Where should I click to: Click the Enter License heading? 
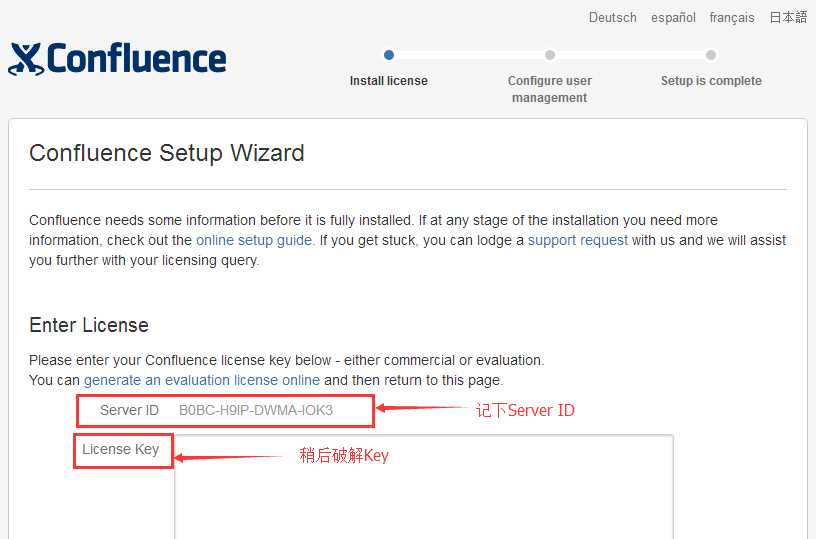89,325
